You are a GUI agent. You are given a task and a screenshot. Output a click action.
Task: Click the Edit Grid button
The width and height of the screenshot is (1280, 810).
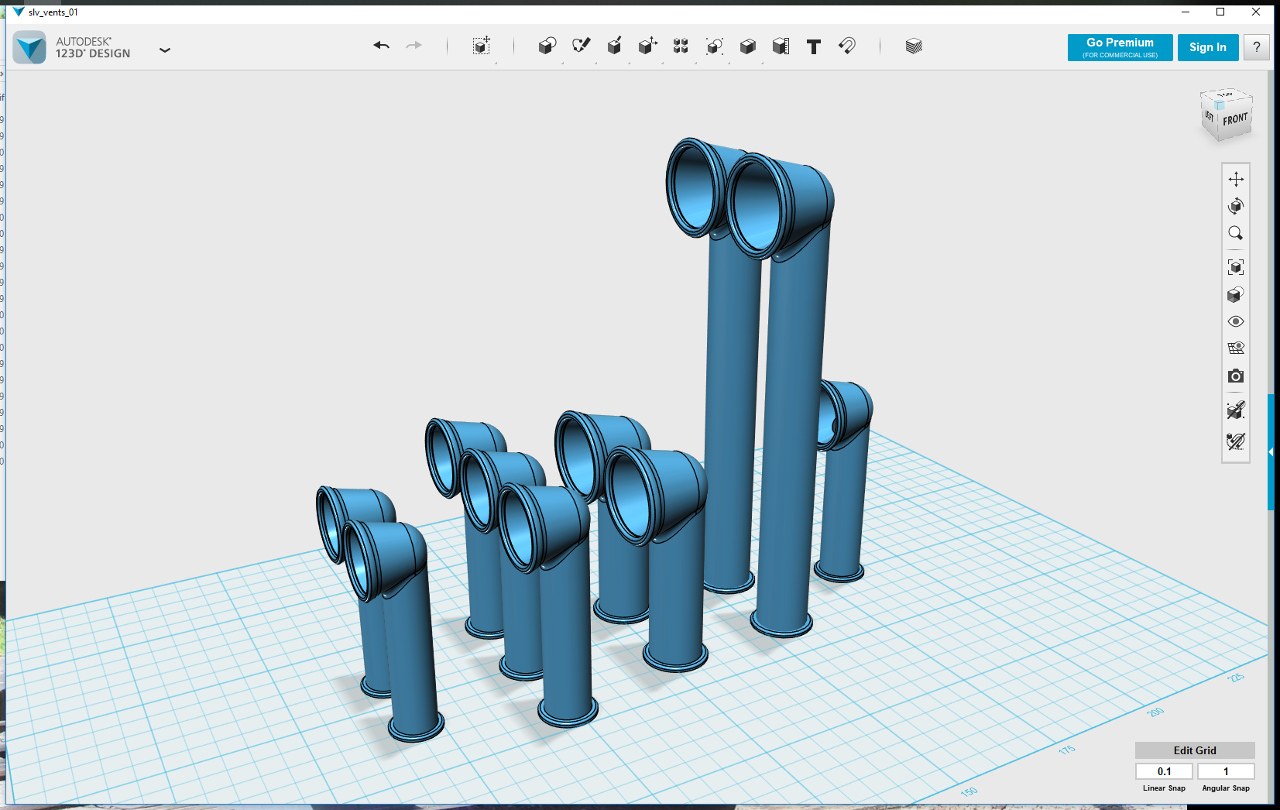coord(1195,750)
